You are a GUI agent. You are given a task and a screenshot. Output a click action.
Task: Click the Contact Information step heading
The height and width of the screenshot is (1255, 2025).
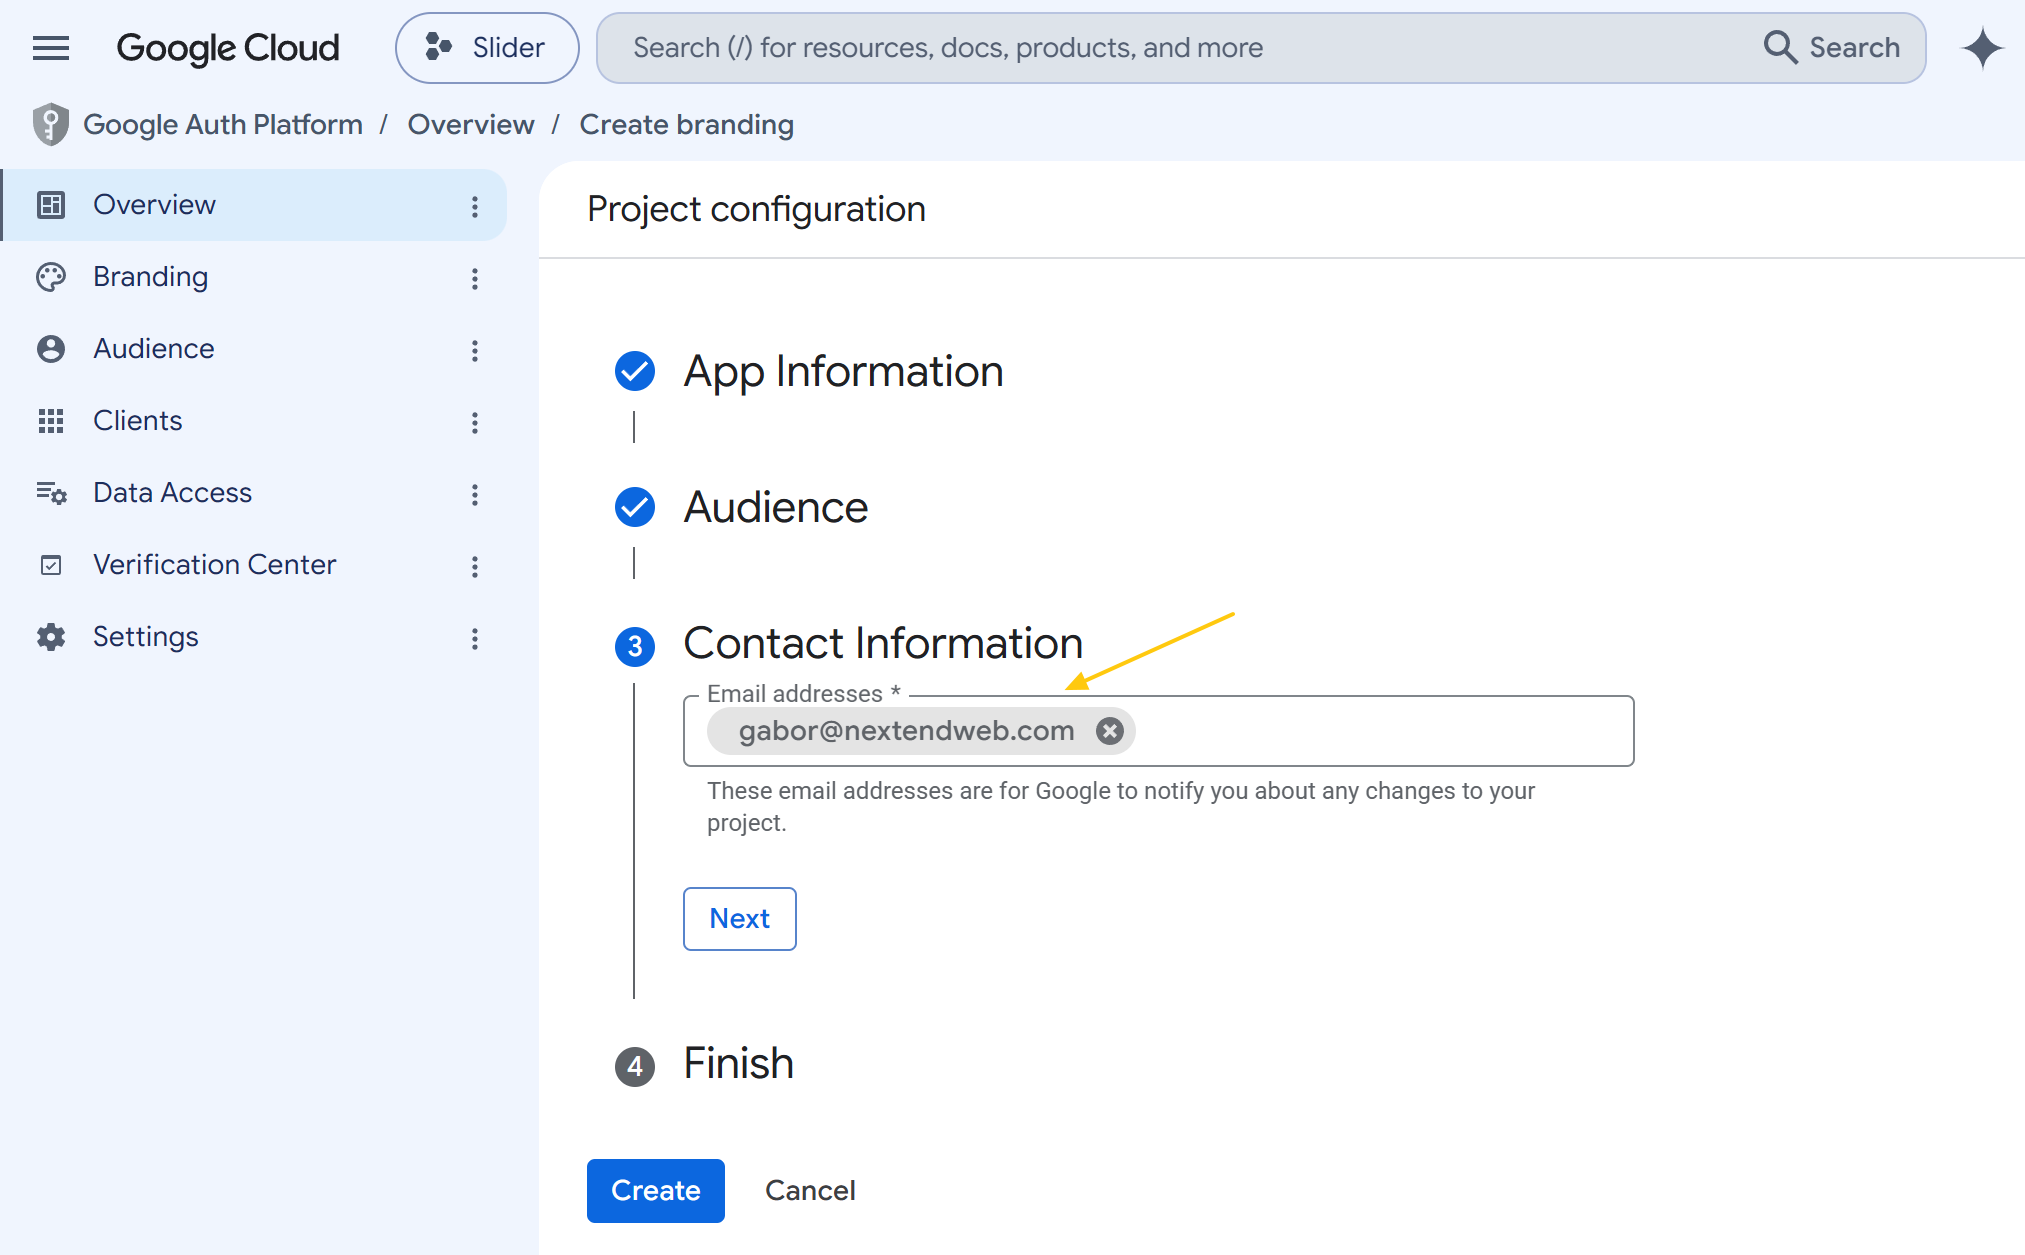click(x=883, y=643)
